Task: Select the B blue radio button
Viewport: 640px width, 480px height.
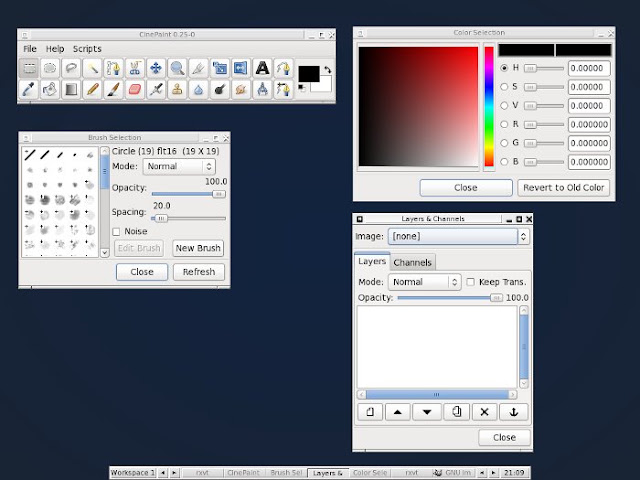Action: (x=504, y=162)
